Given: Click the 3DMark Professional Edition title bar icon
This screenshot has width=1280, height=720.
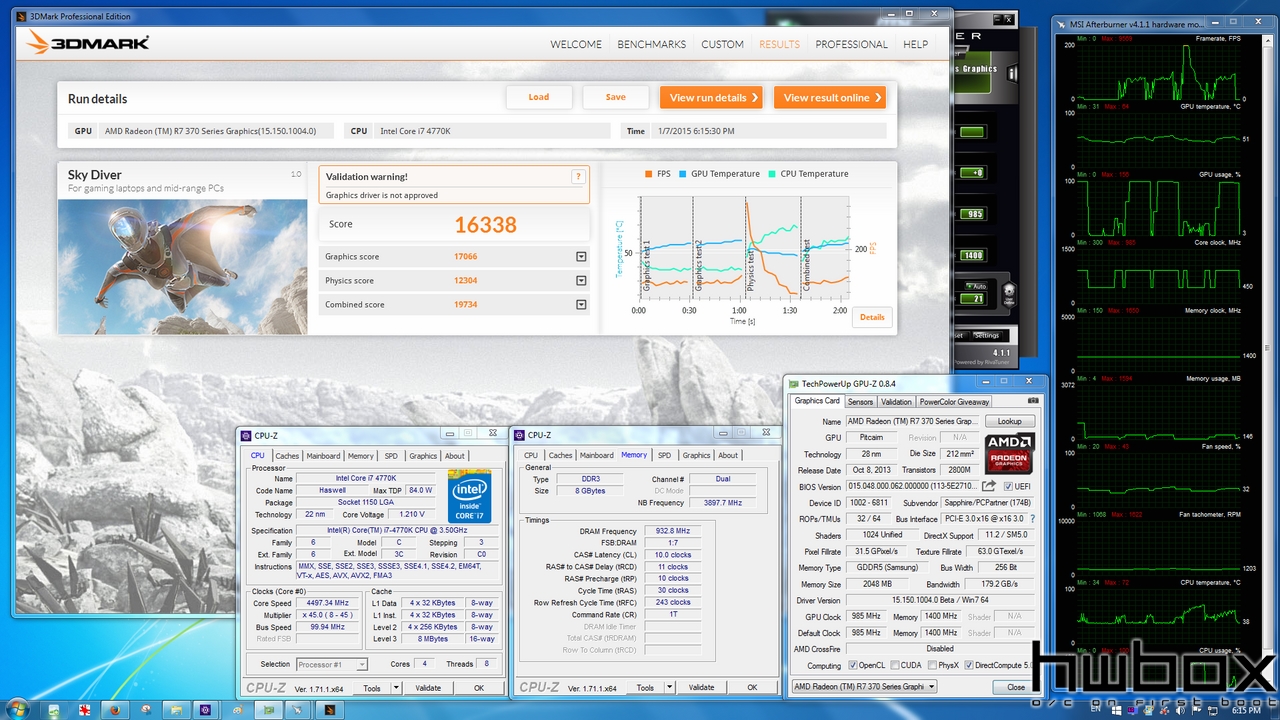Looking at the screenshot, I should [x=22, y=15].
